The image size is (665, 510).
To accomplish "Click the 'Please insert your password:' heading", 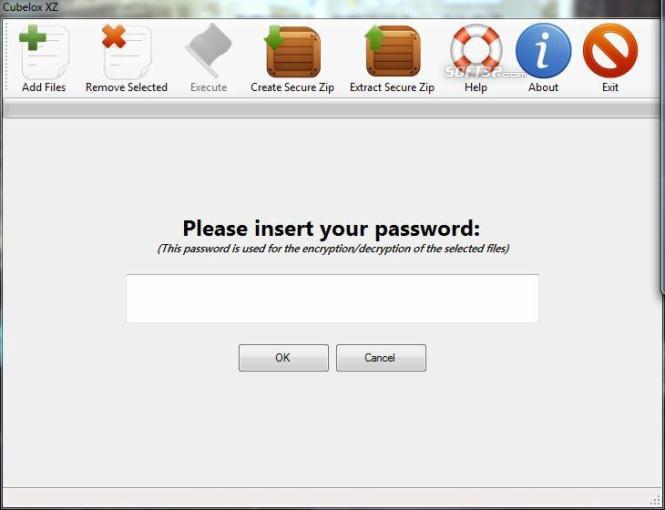I will [x=331, y=229].
